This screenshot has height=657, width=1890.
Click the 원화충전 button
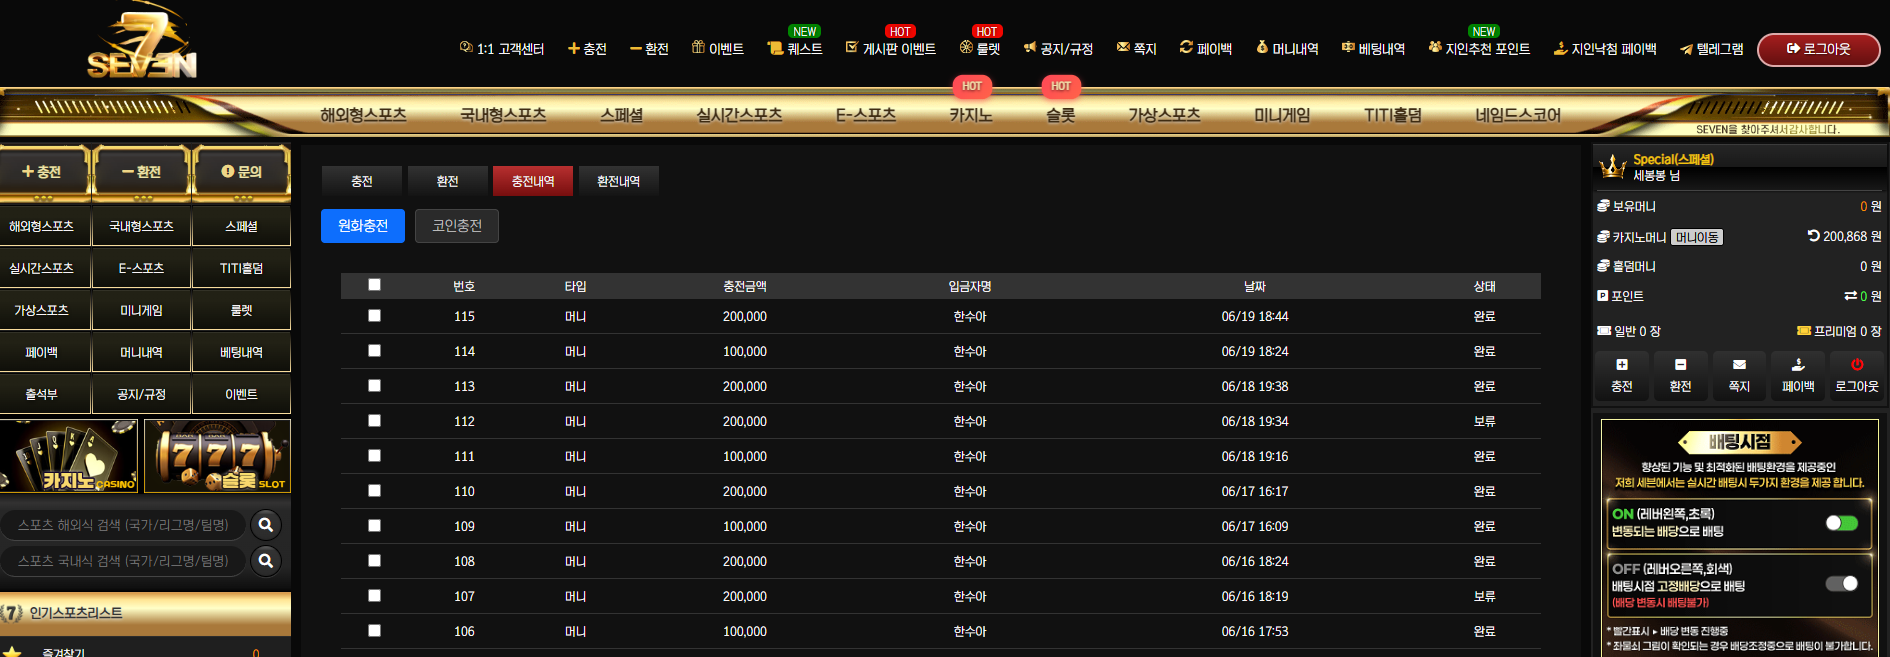[x=363, y=226]
